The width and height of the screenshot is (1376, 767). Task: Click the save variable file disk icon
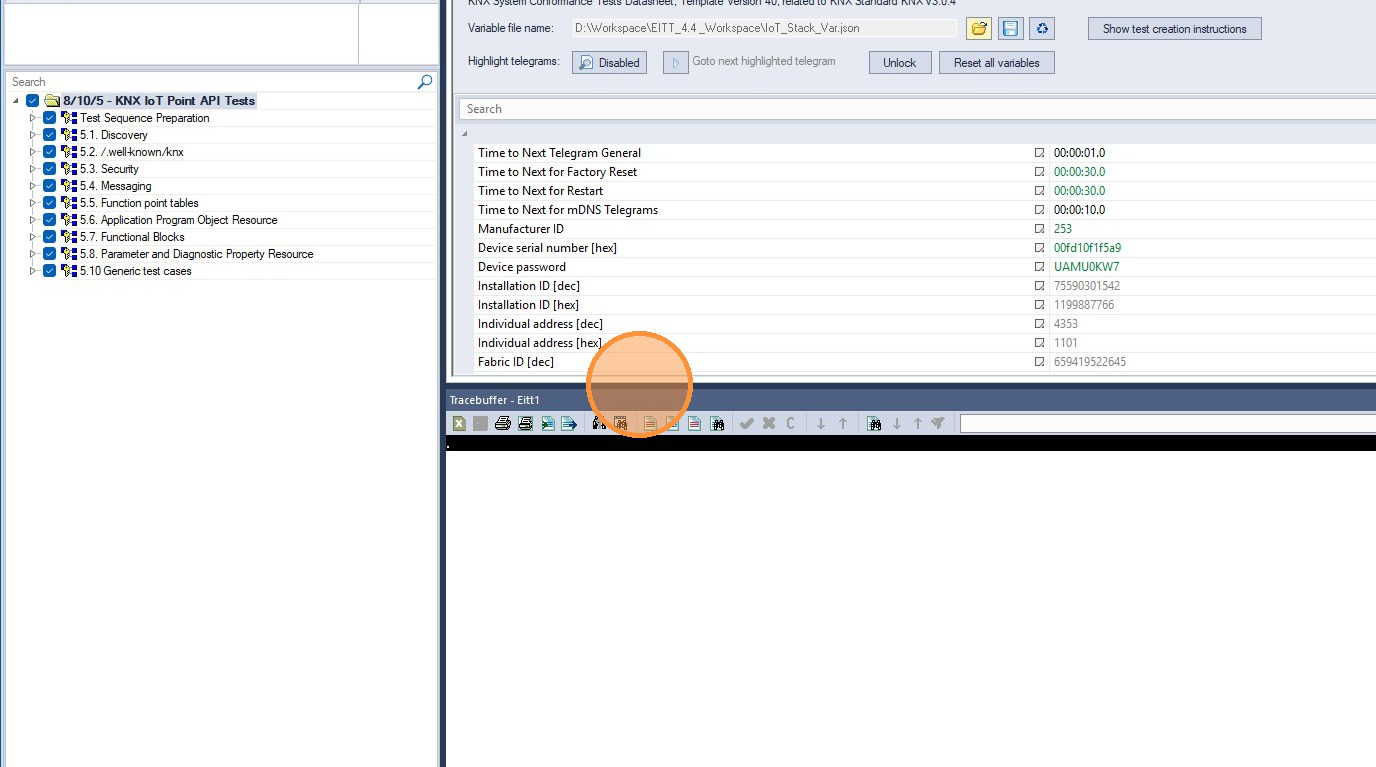click(x=1010, y=29)
